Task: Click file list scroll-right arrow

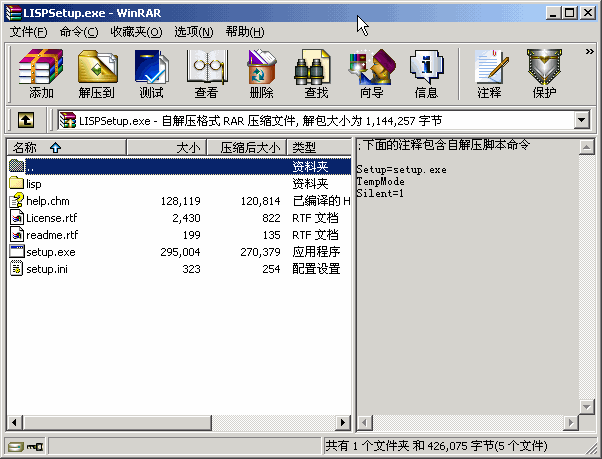Action: click(343, 423)
